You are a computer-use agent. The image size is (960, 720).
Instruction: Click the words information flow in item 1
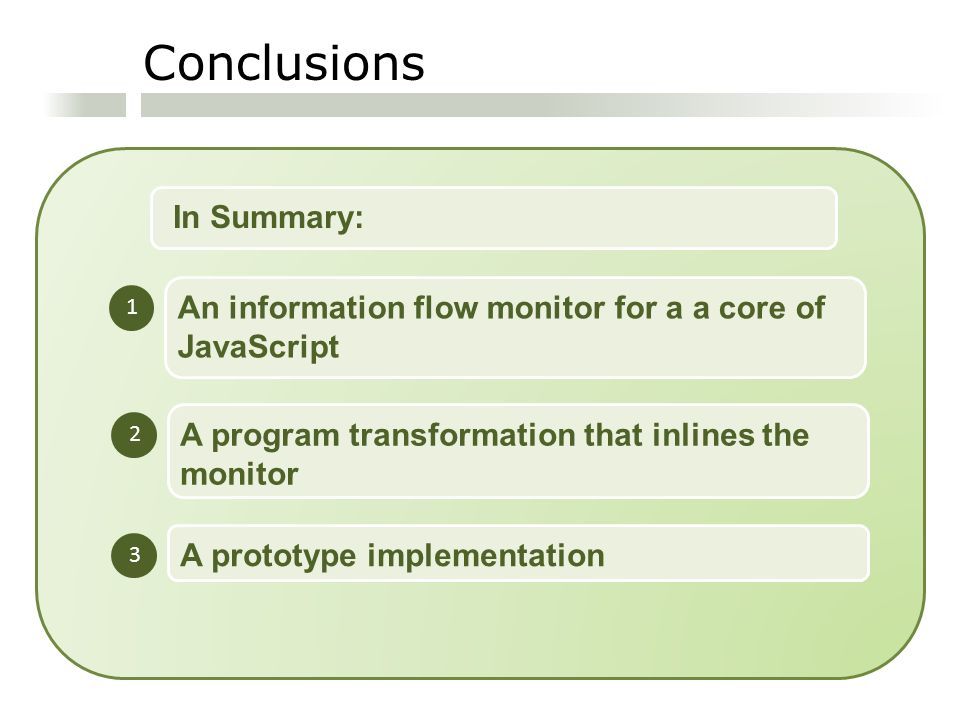tap(353, 308)
